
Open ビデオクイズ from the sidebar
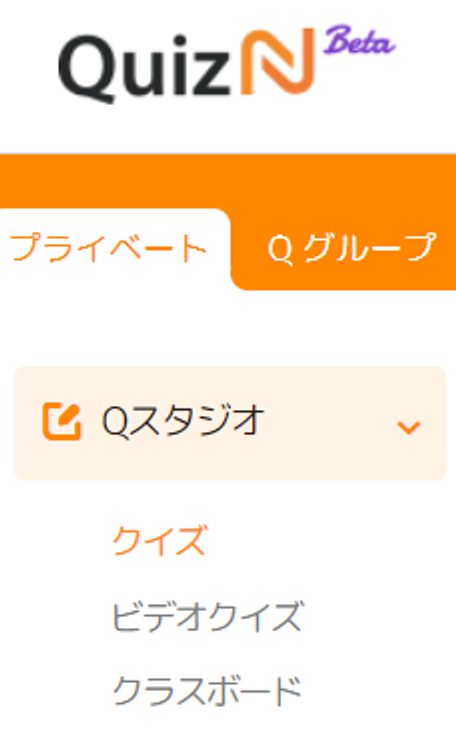tap(207, 617)
